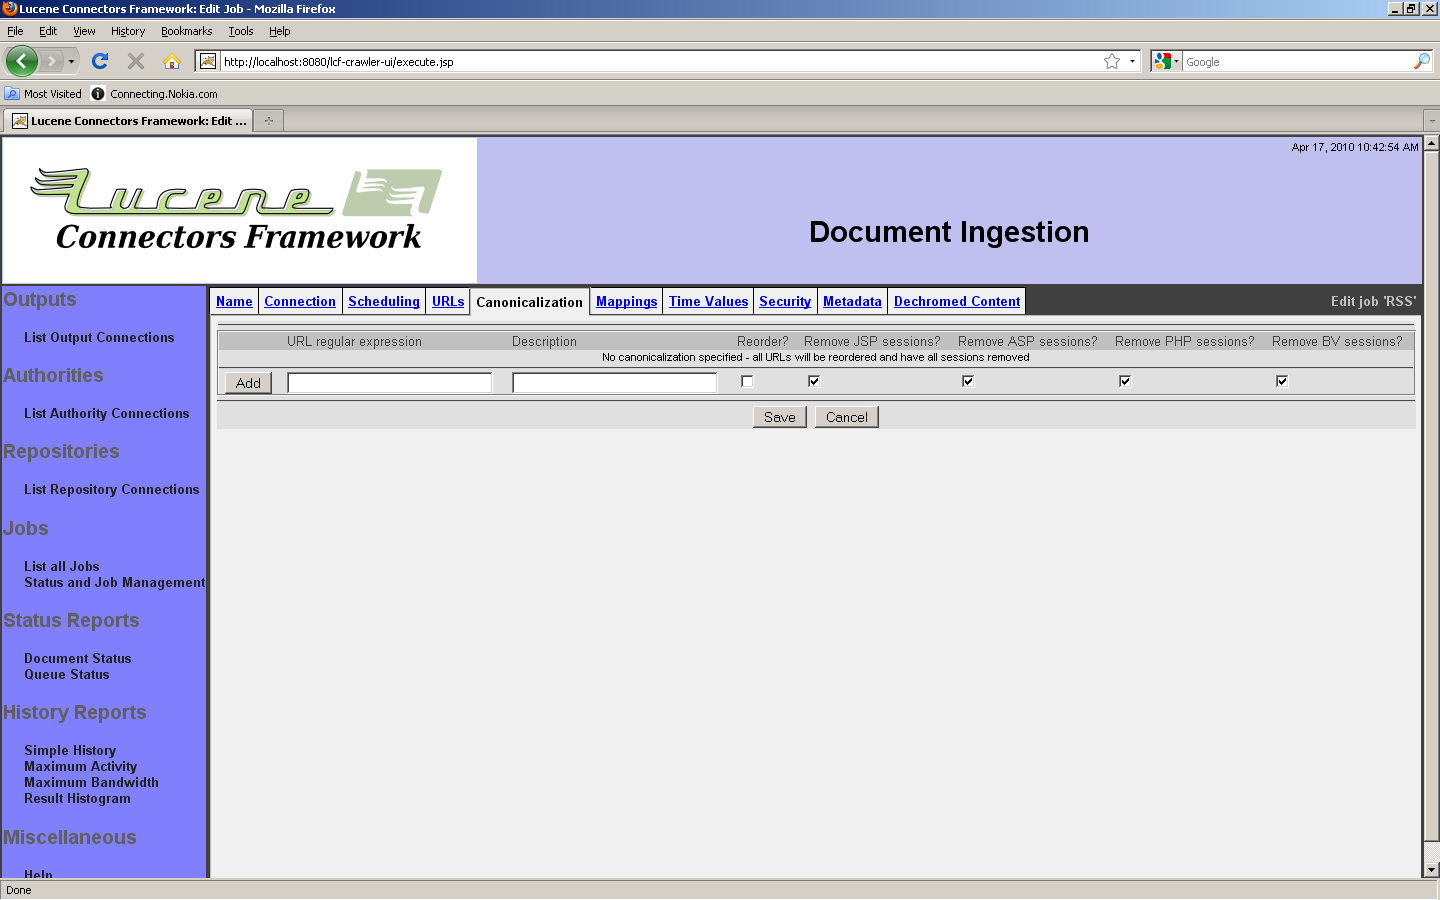Click the Home icon in toolbar
The width and height of the screenshot is (1440, 900).
[172, 61]
